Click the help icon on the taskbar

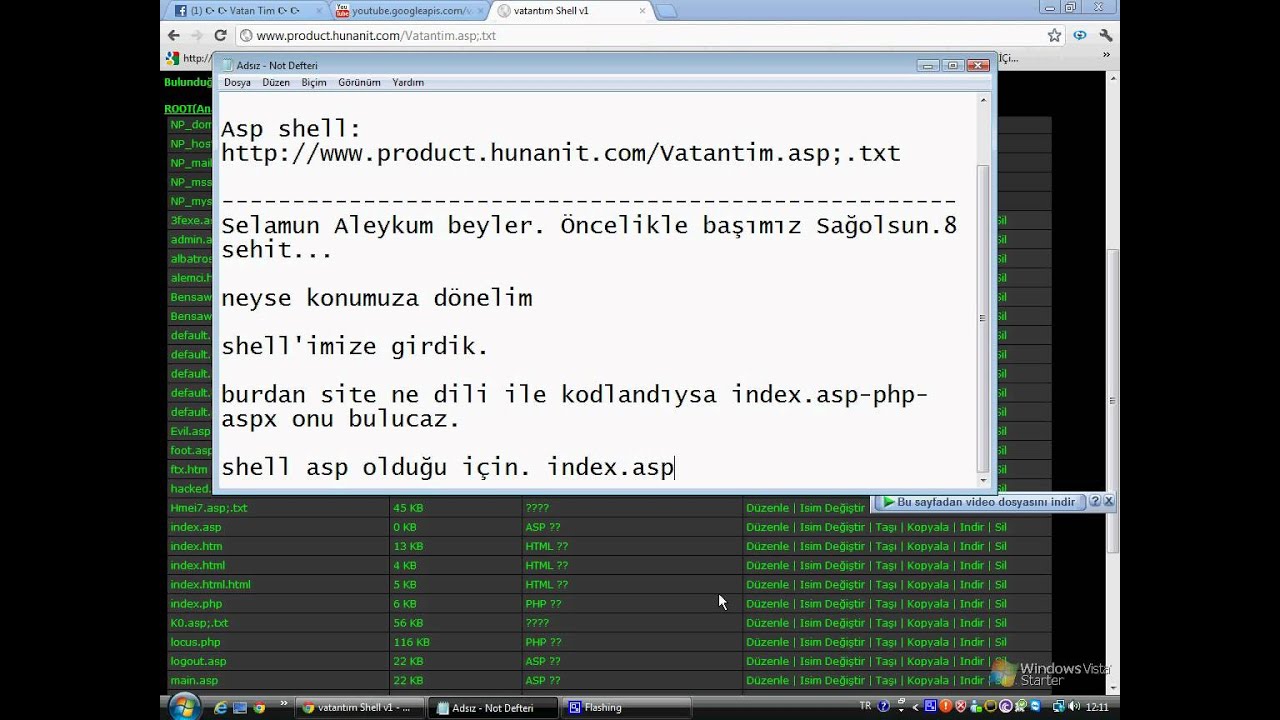click(883, 707)
